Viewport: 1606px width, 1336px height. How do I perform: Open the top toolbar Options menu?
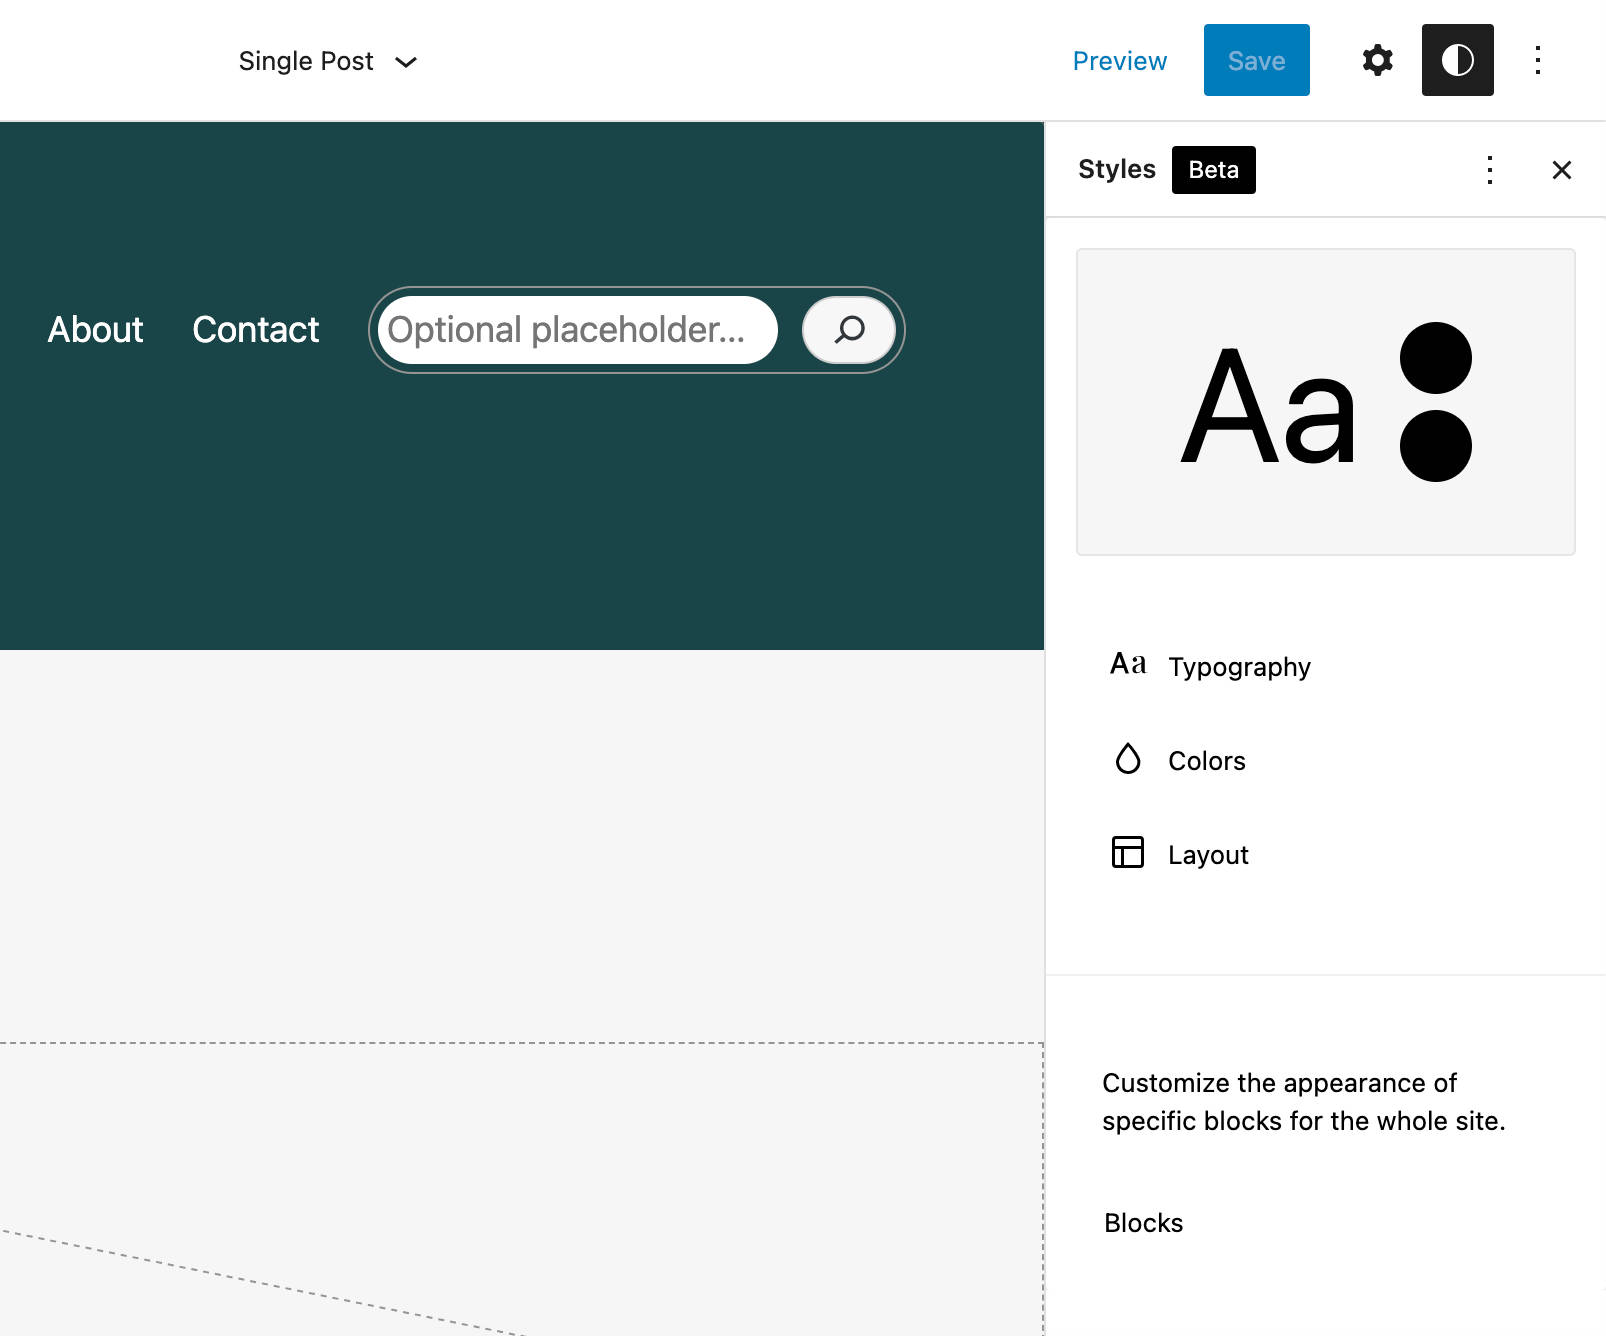[1537, 60]
